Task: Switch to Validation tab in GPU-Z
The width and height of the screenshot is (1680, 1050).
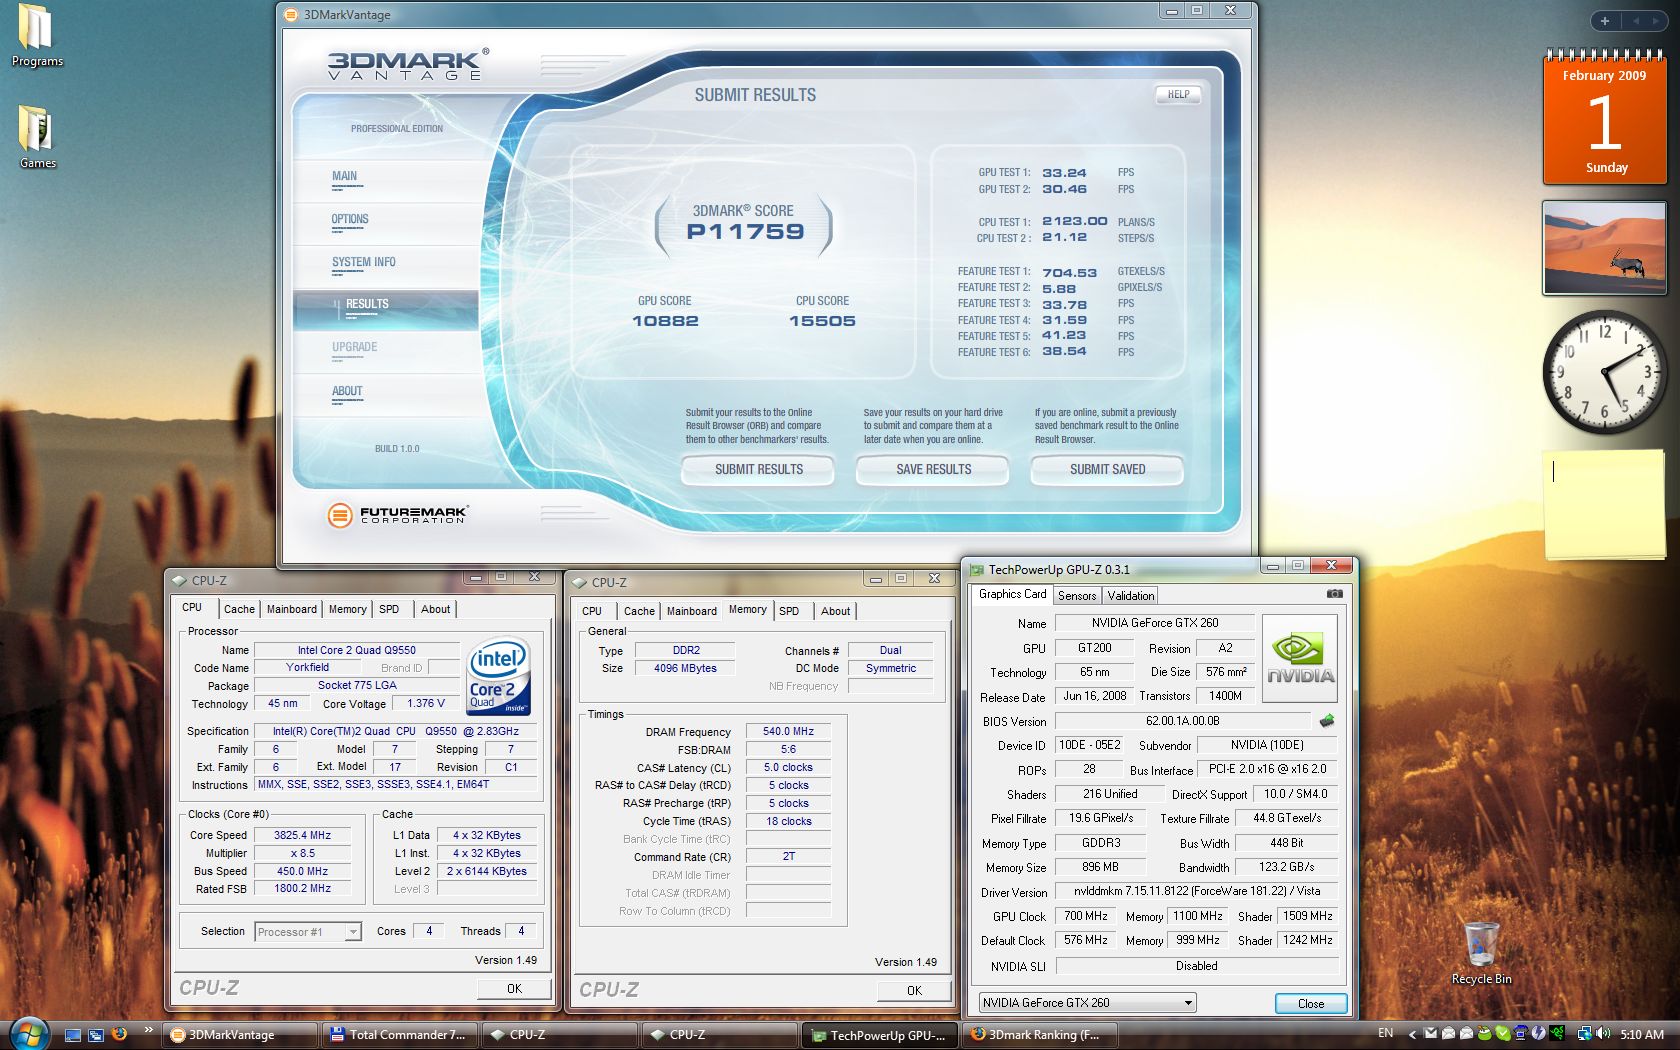Action: pyautogui.click(x=1130, y=595)
